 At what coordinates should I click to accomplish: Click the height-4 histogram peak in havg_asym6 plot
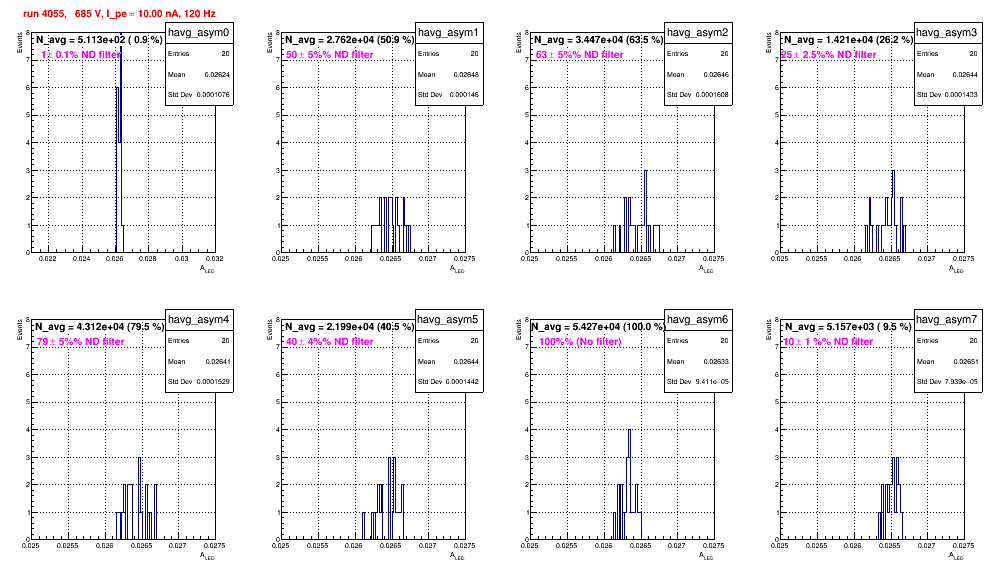629,484
